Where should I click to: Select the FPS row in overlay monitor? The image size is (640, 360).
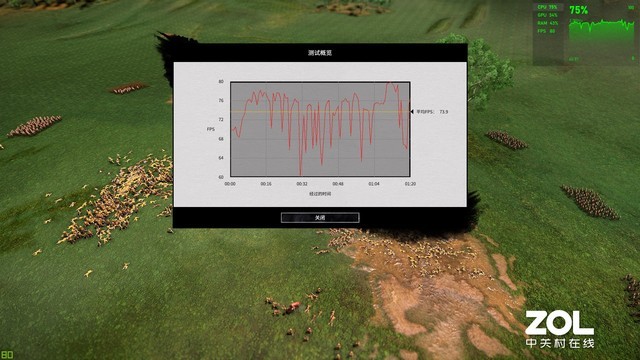(546, 31)
